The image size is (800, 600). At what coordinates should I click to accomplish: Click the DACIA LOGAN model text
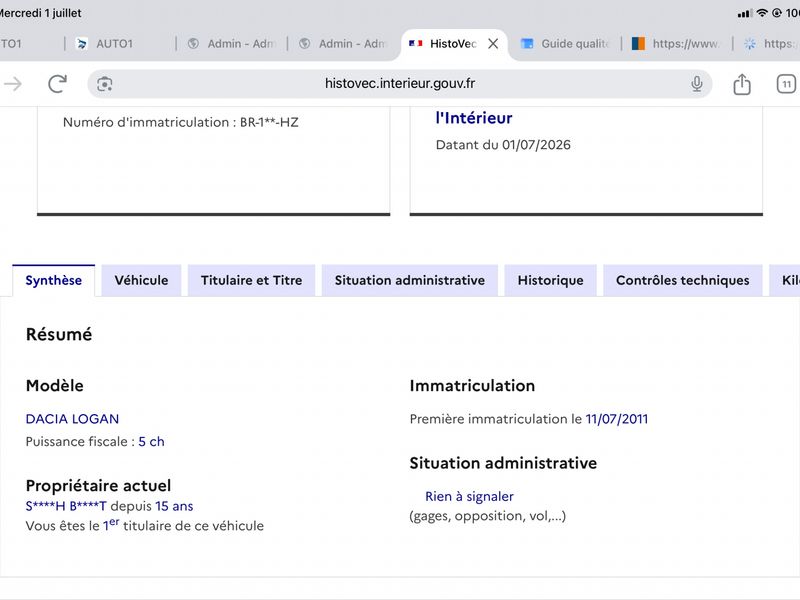[72, 419]
